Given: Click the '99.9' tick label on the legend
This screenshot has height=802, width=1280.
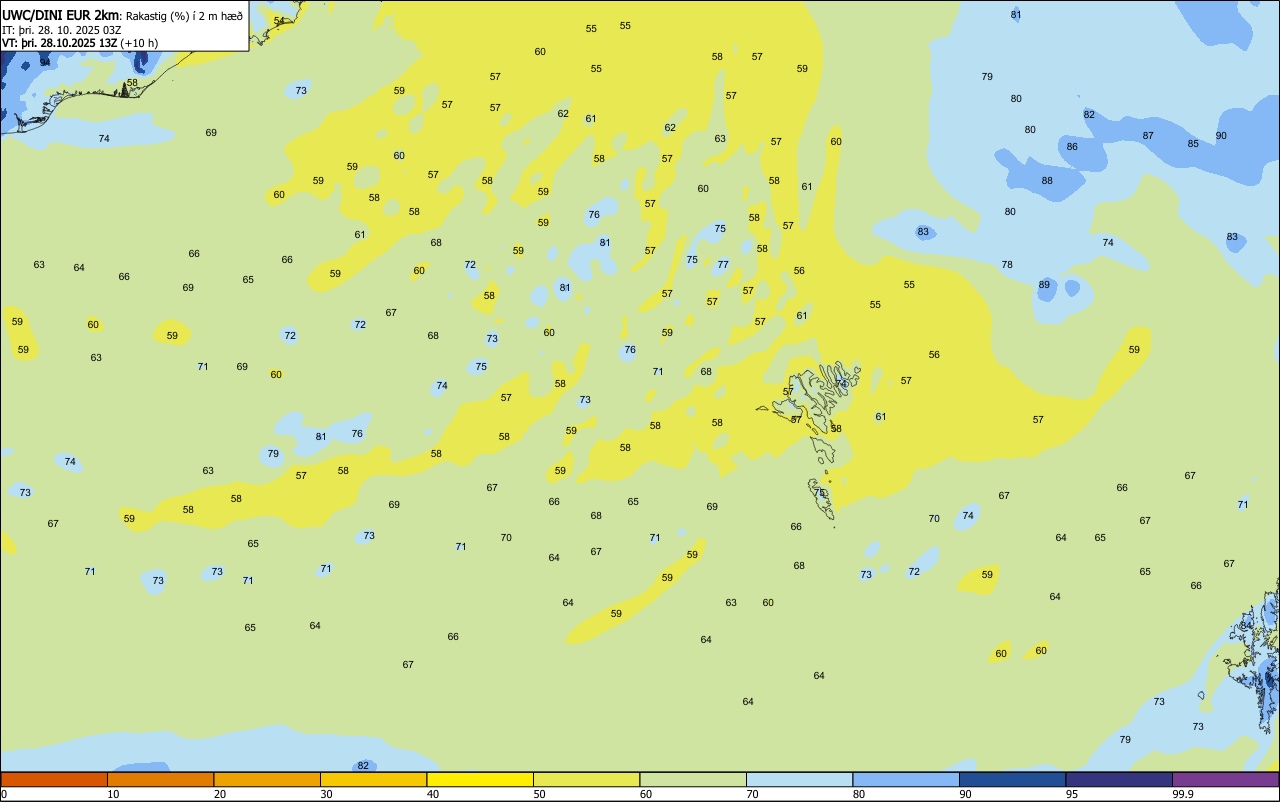Looking at the screenshot, I should pyautogui.click(x=1183, y=794).
